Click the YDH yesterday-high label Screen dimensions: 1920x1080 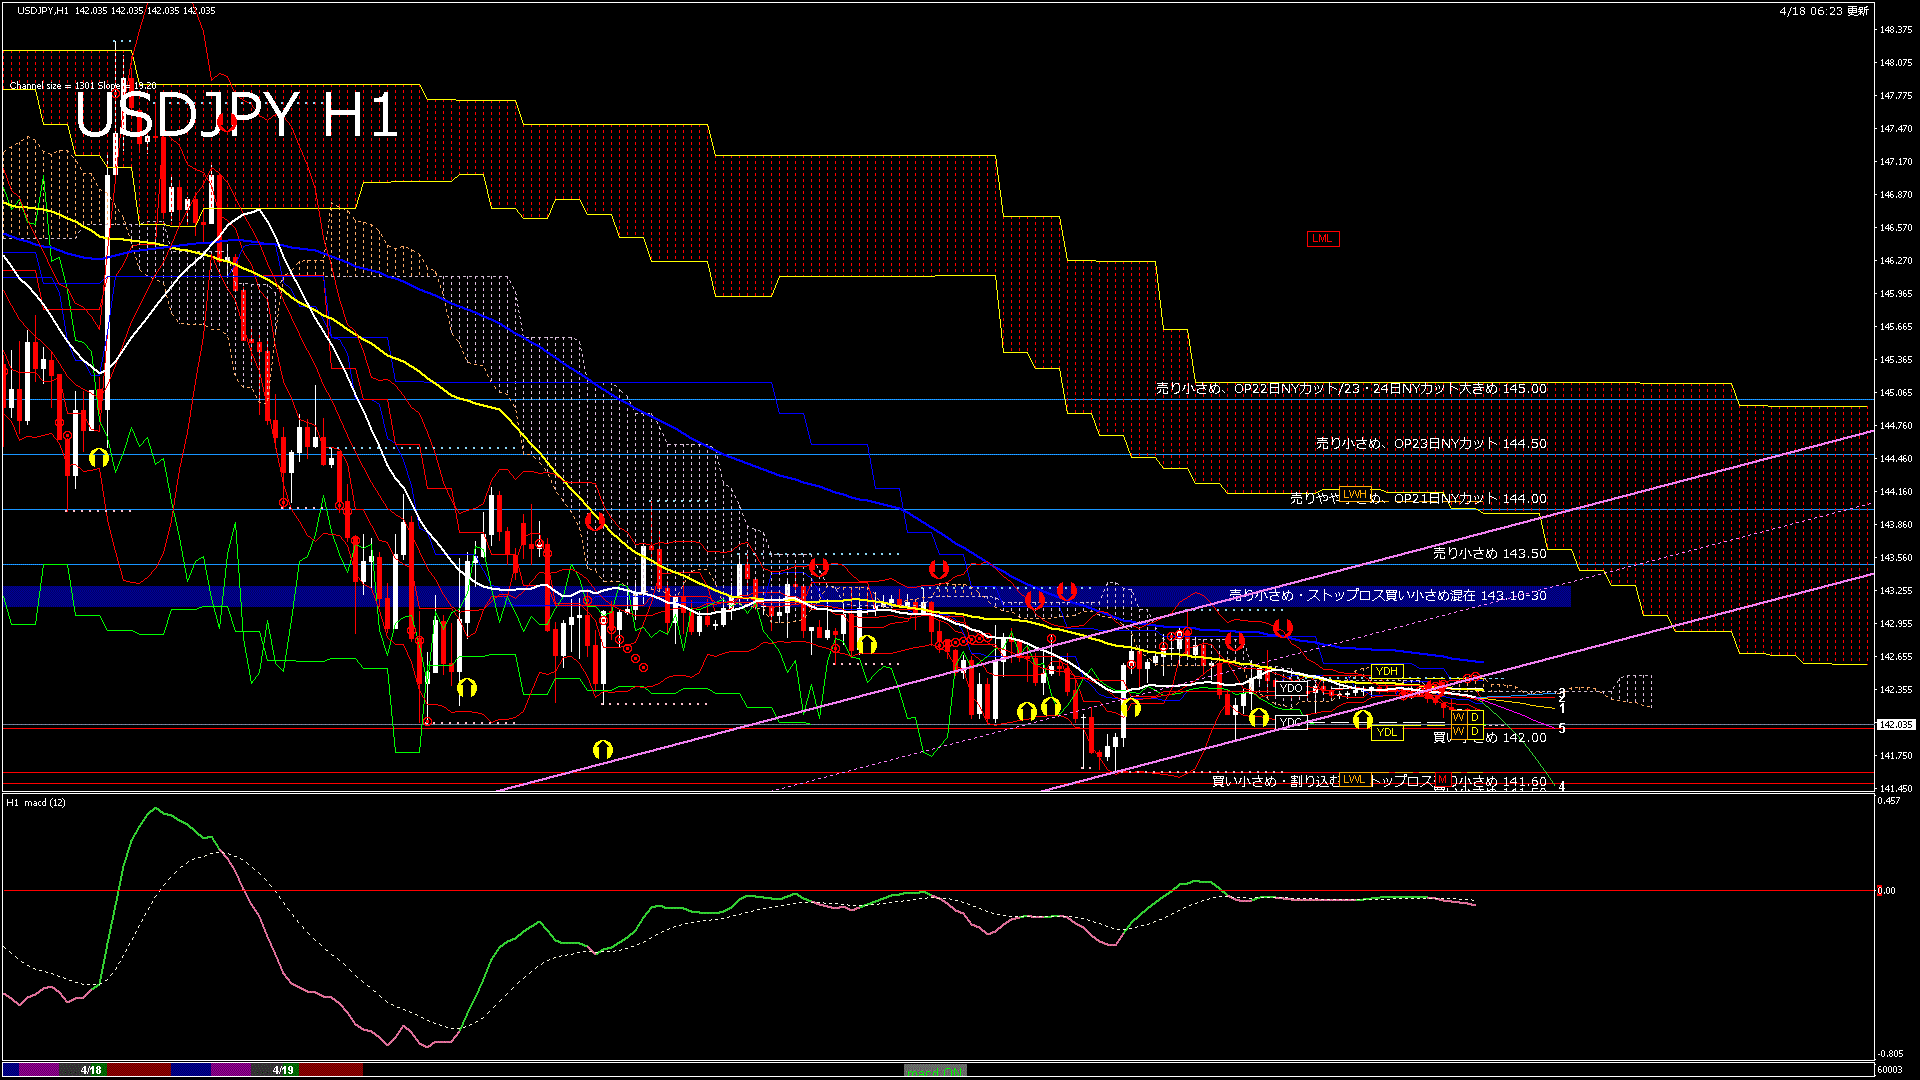1386,671
